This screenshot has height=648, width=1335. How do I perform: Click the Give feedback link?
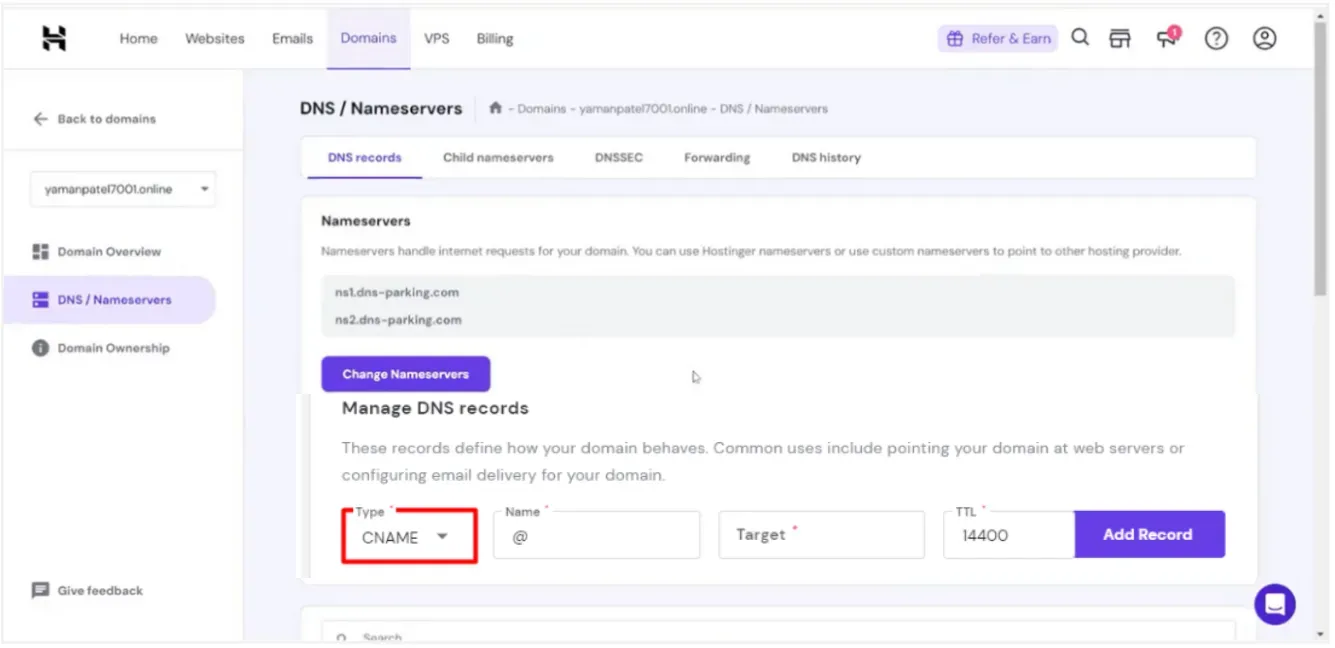point(100,590)
